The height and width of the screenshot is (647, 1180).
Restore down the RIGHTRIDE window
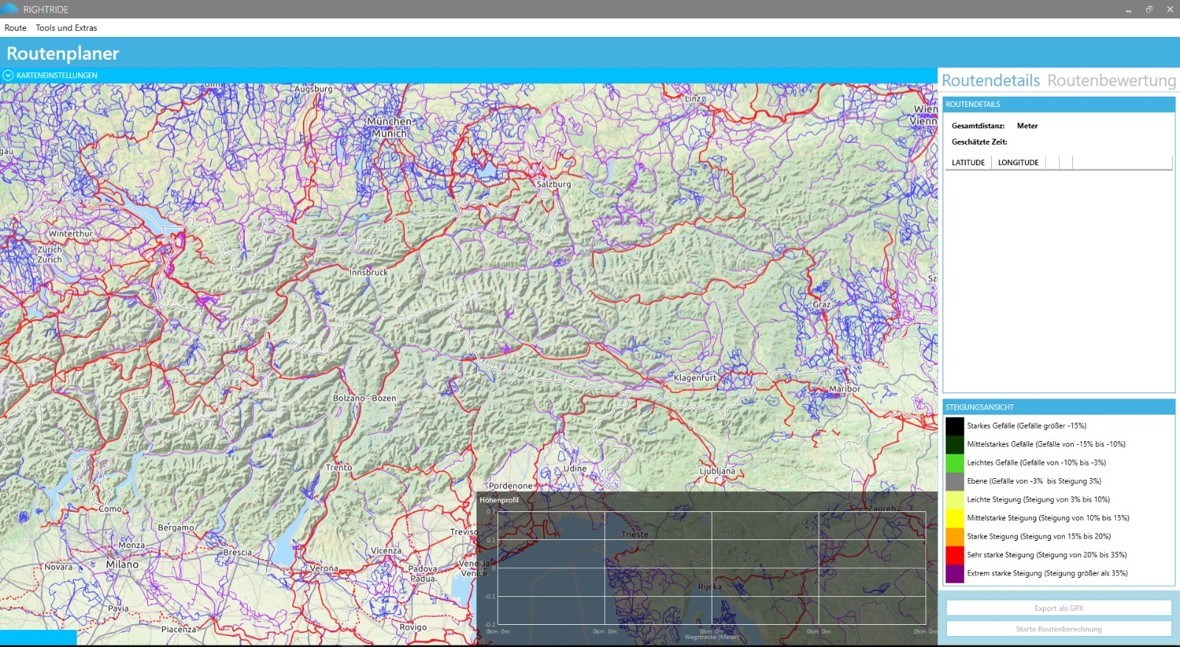[1149, 9]
